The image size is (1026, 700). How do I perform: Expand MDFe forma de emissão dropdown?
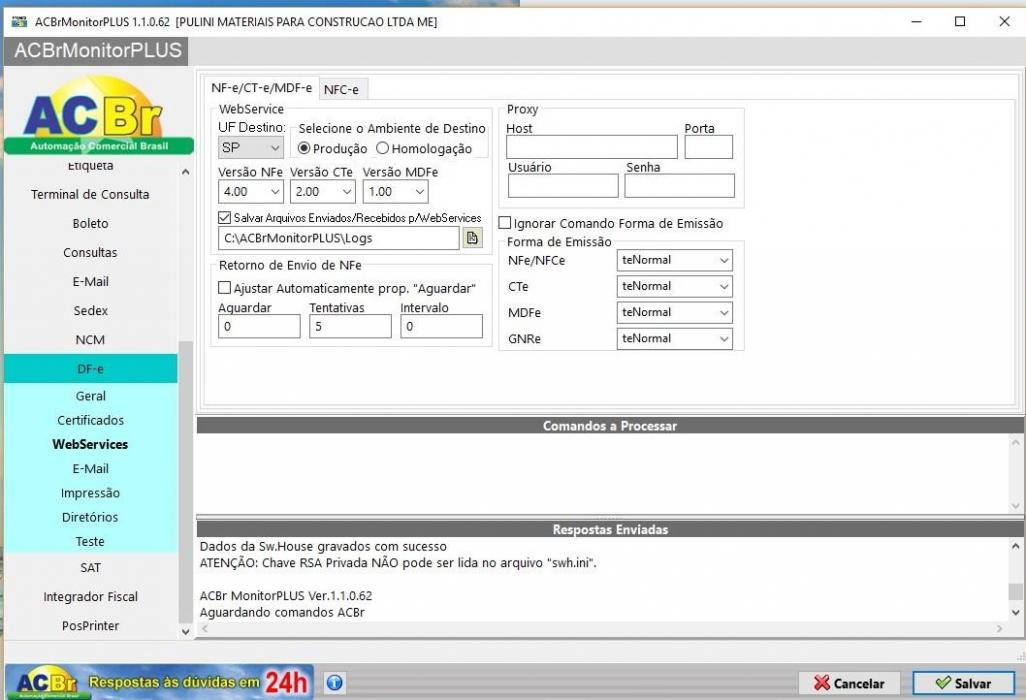pyautogui.click(x=675, y=312)
